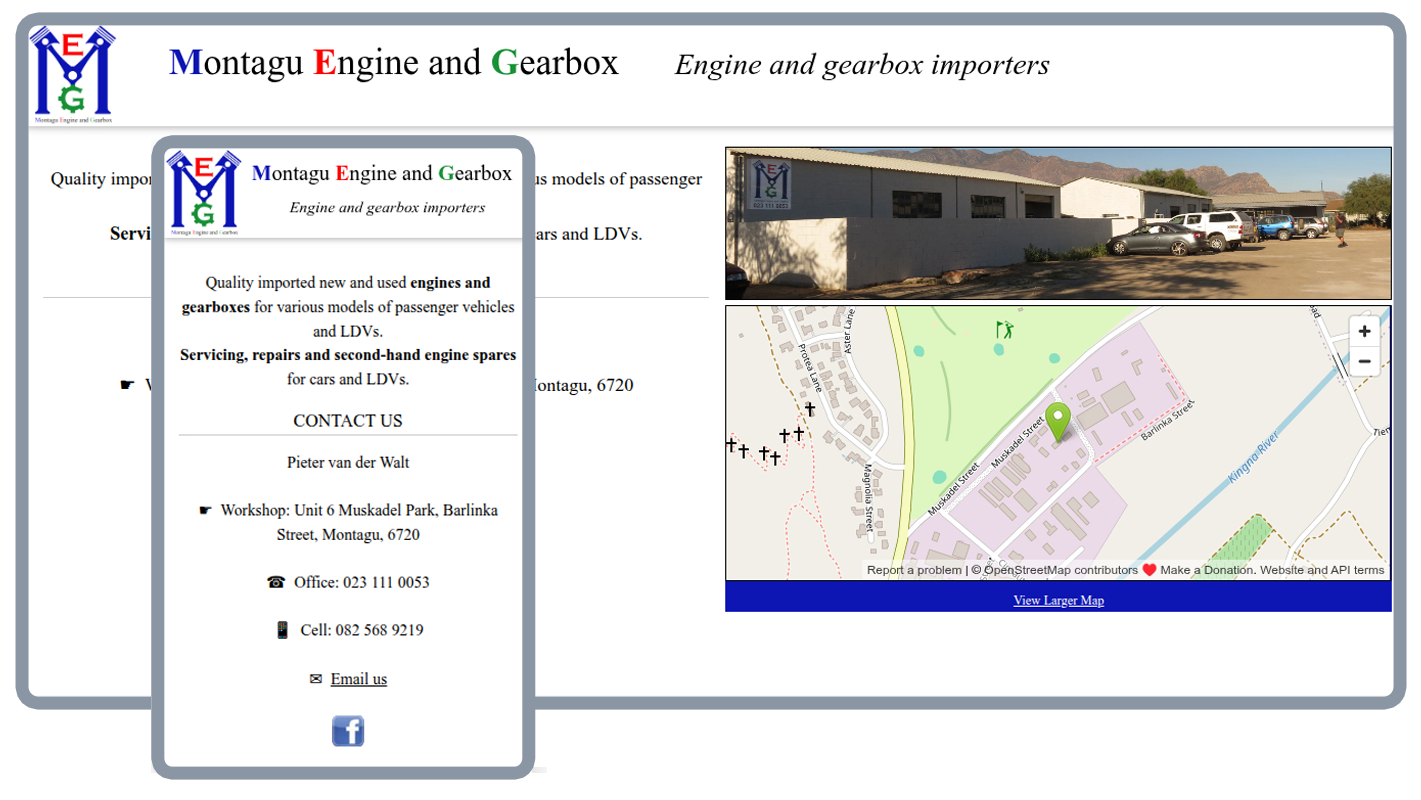Click the name Pieter van der Walt
This screenshot has height=800, width=1421.
pos(348,463)
